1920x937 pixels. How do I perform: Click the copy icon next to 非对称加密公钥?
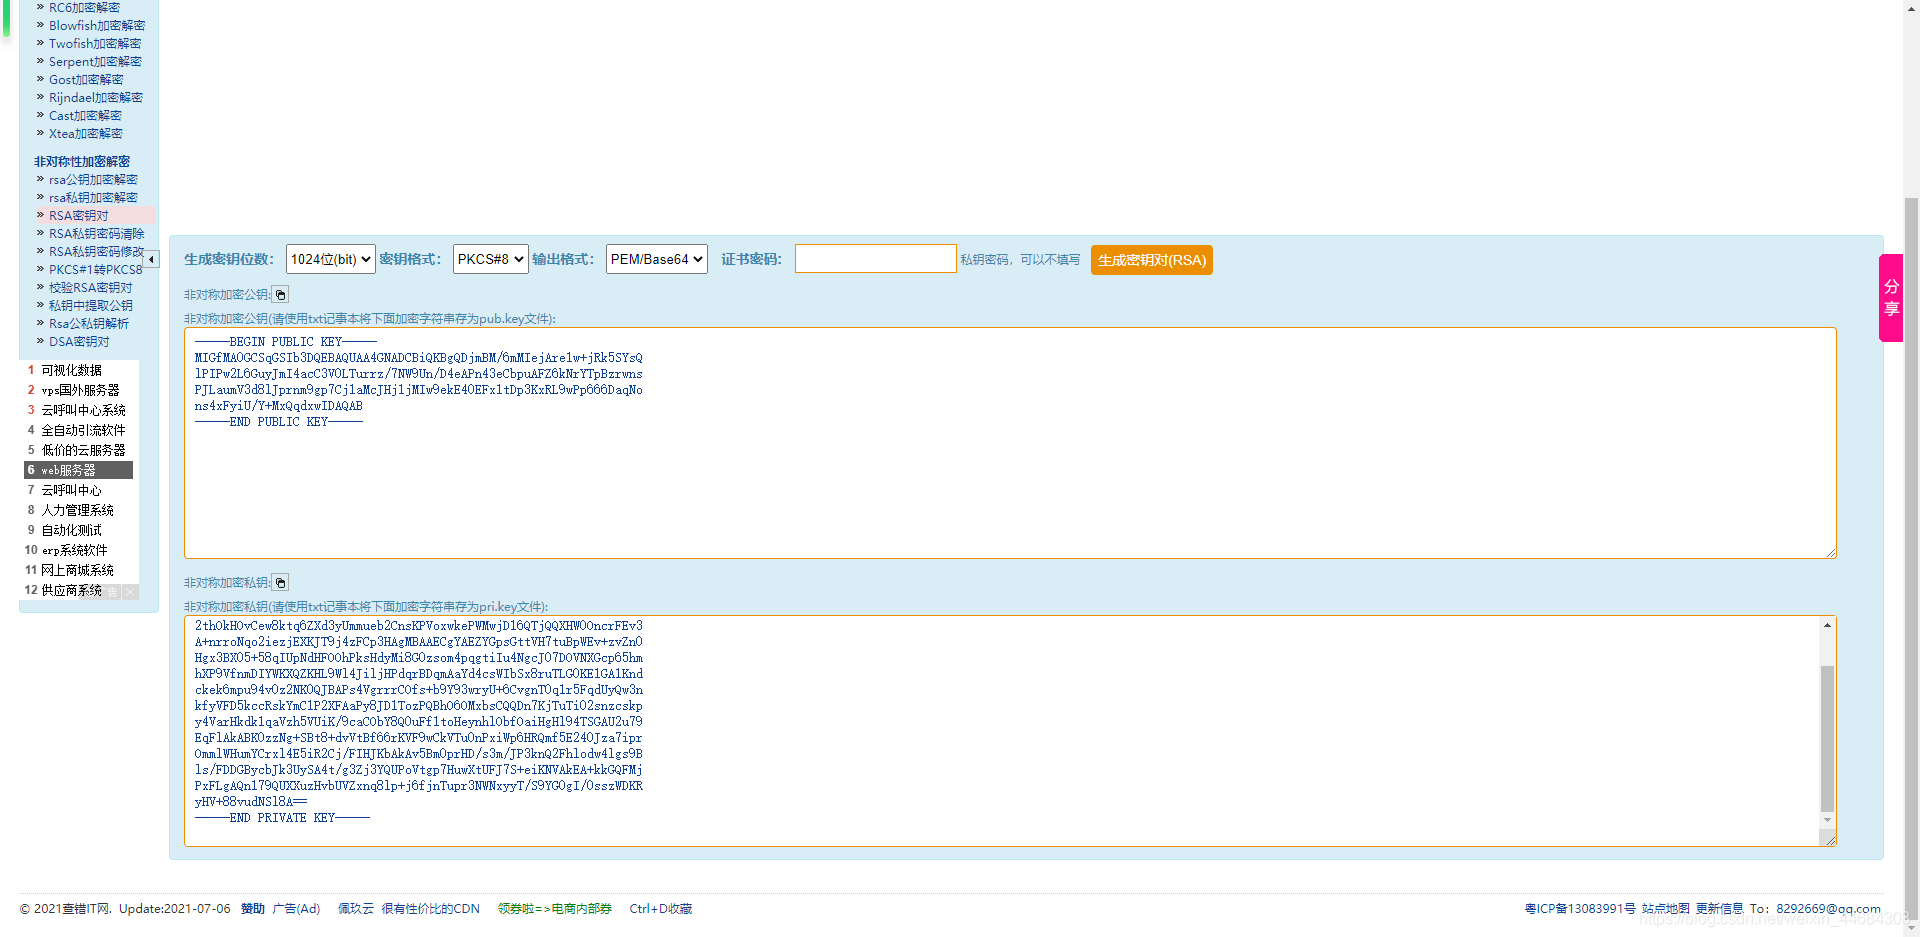click(280, 294)
